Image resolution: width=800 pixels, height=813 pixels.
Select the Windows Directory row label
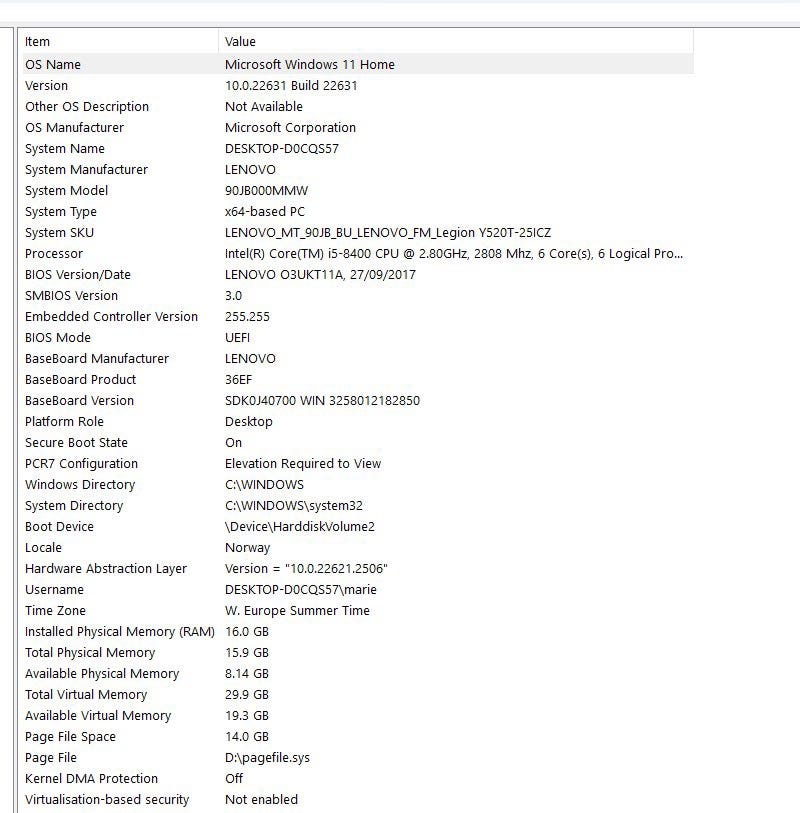coord(80,484)
